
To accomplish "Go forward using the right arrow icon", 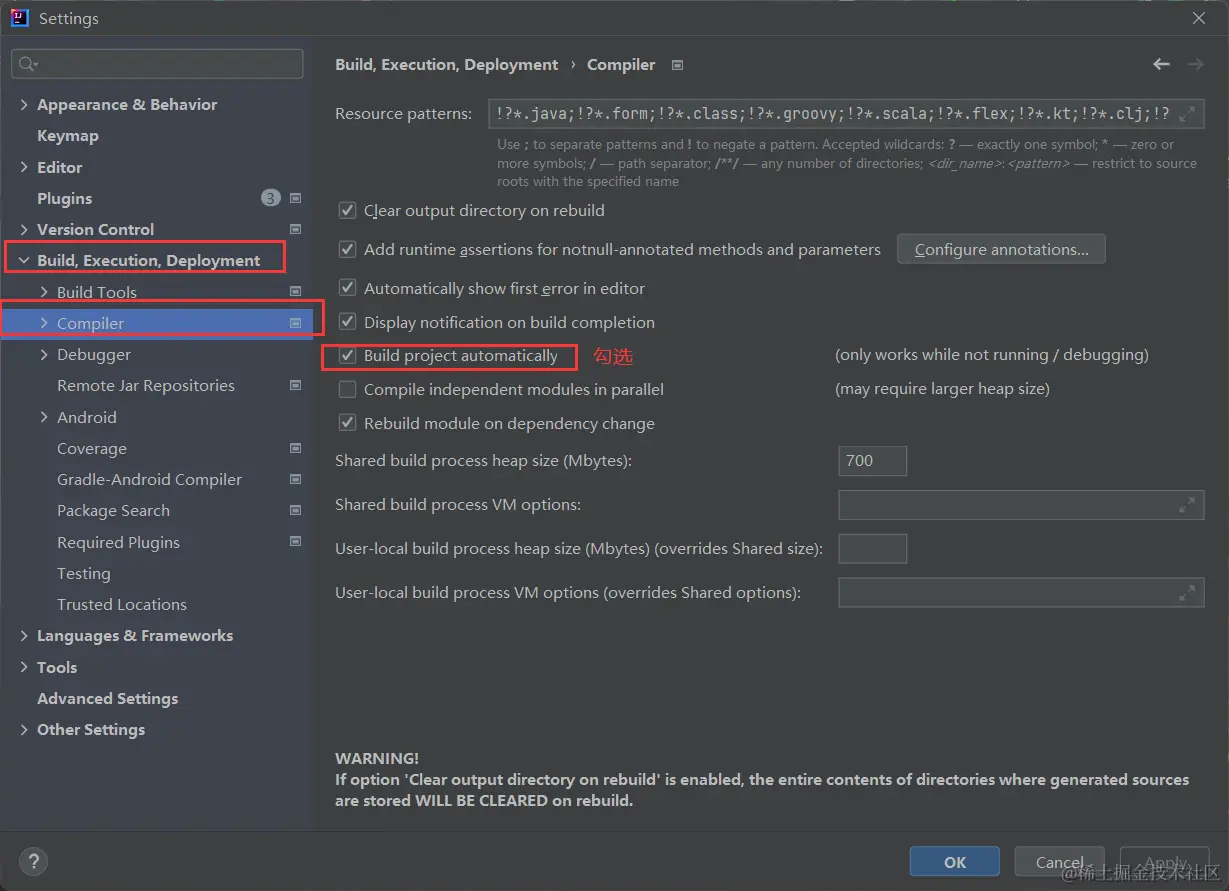I will [x=1195, y=64].
